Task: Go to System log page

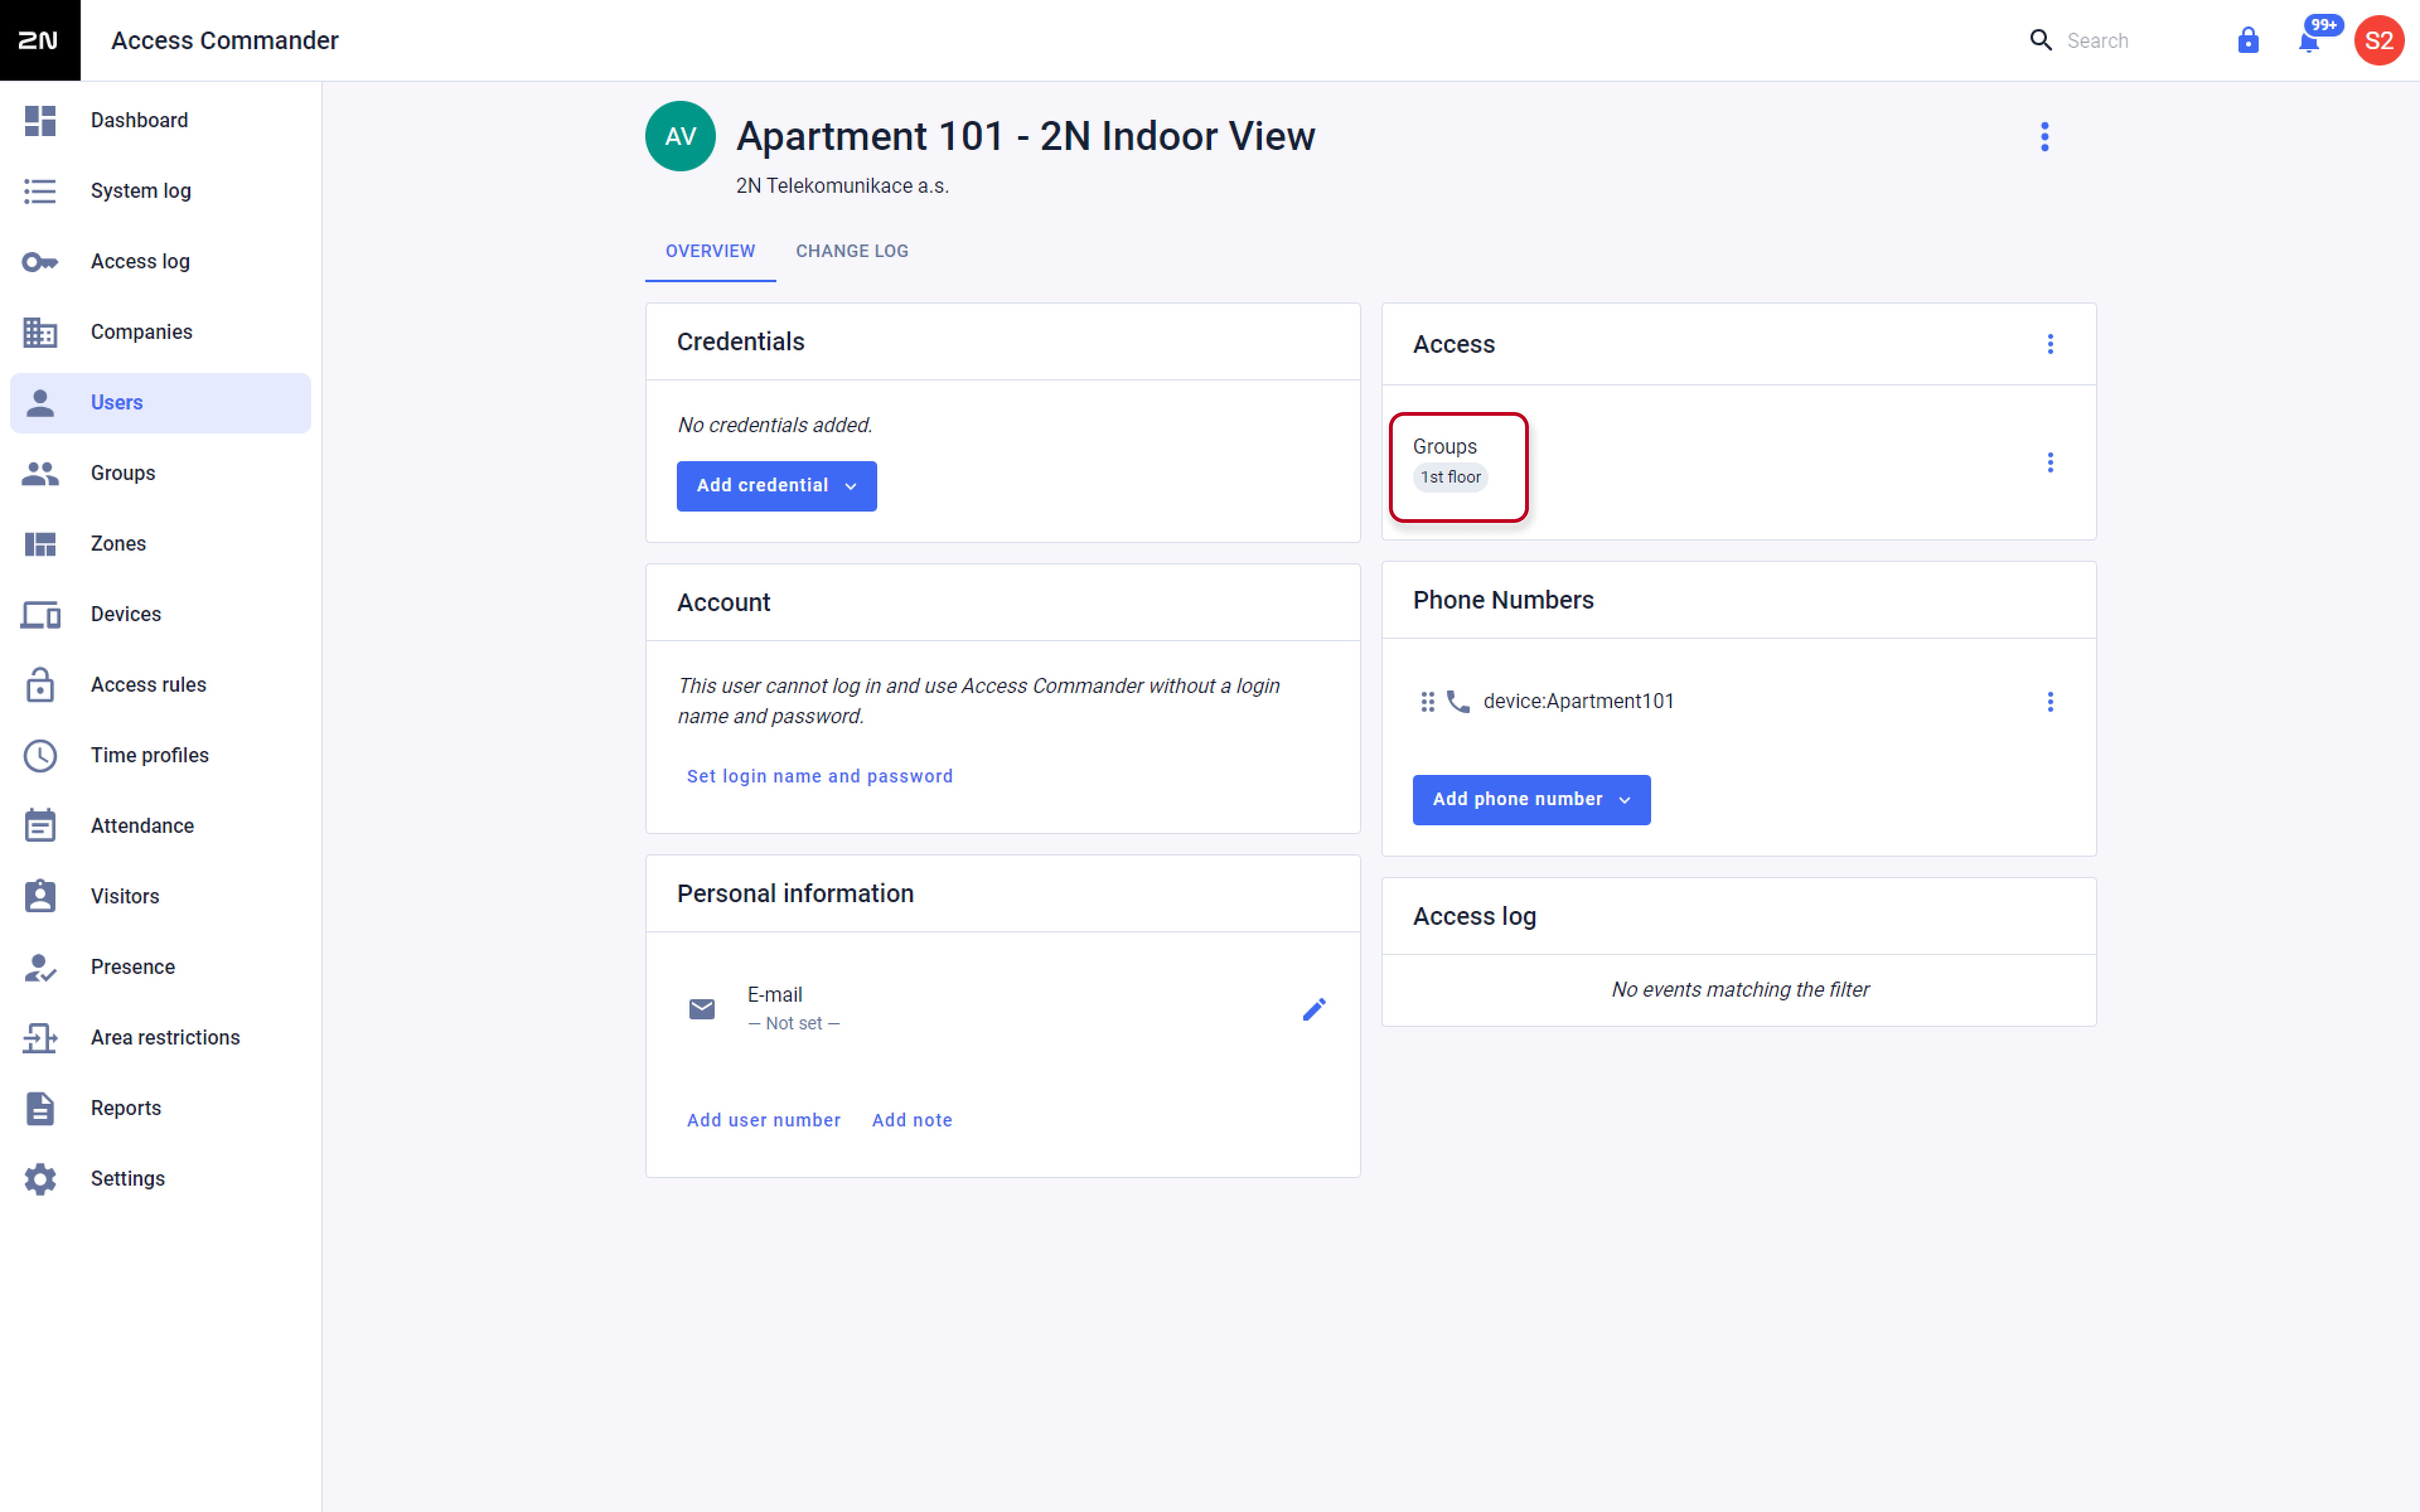Action: [160, 191]
